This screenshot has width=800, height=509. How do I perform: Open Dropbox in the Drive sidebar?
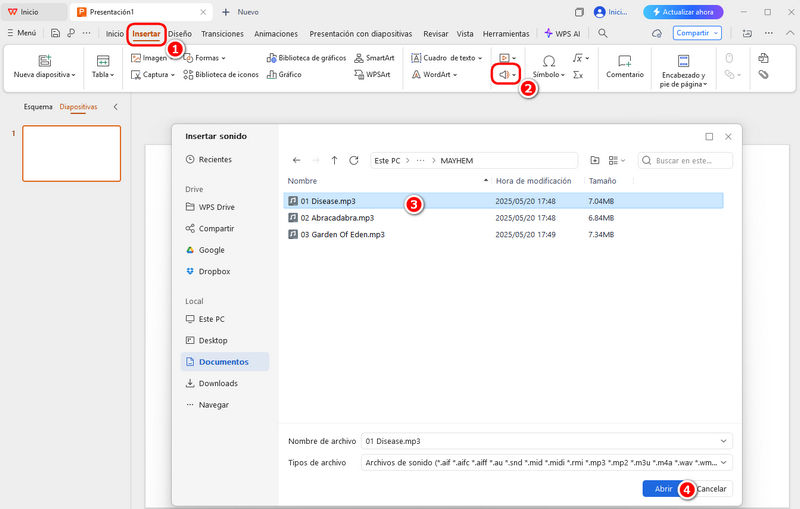pos(213,271)
